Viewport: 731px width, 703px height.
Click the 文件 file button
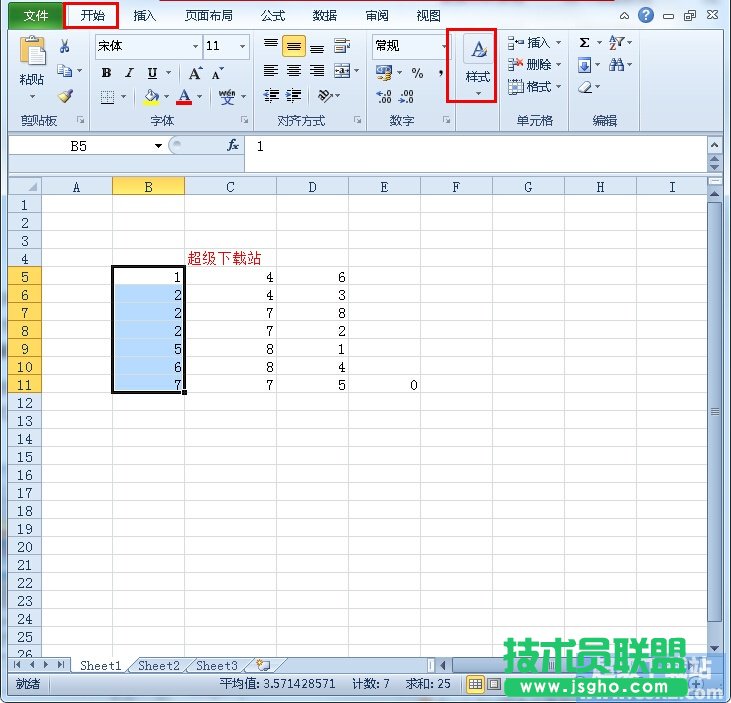36,16
